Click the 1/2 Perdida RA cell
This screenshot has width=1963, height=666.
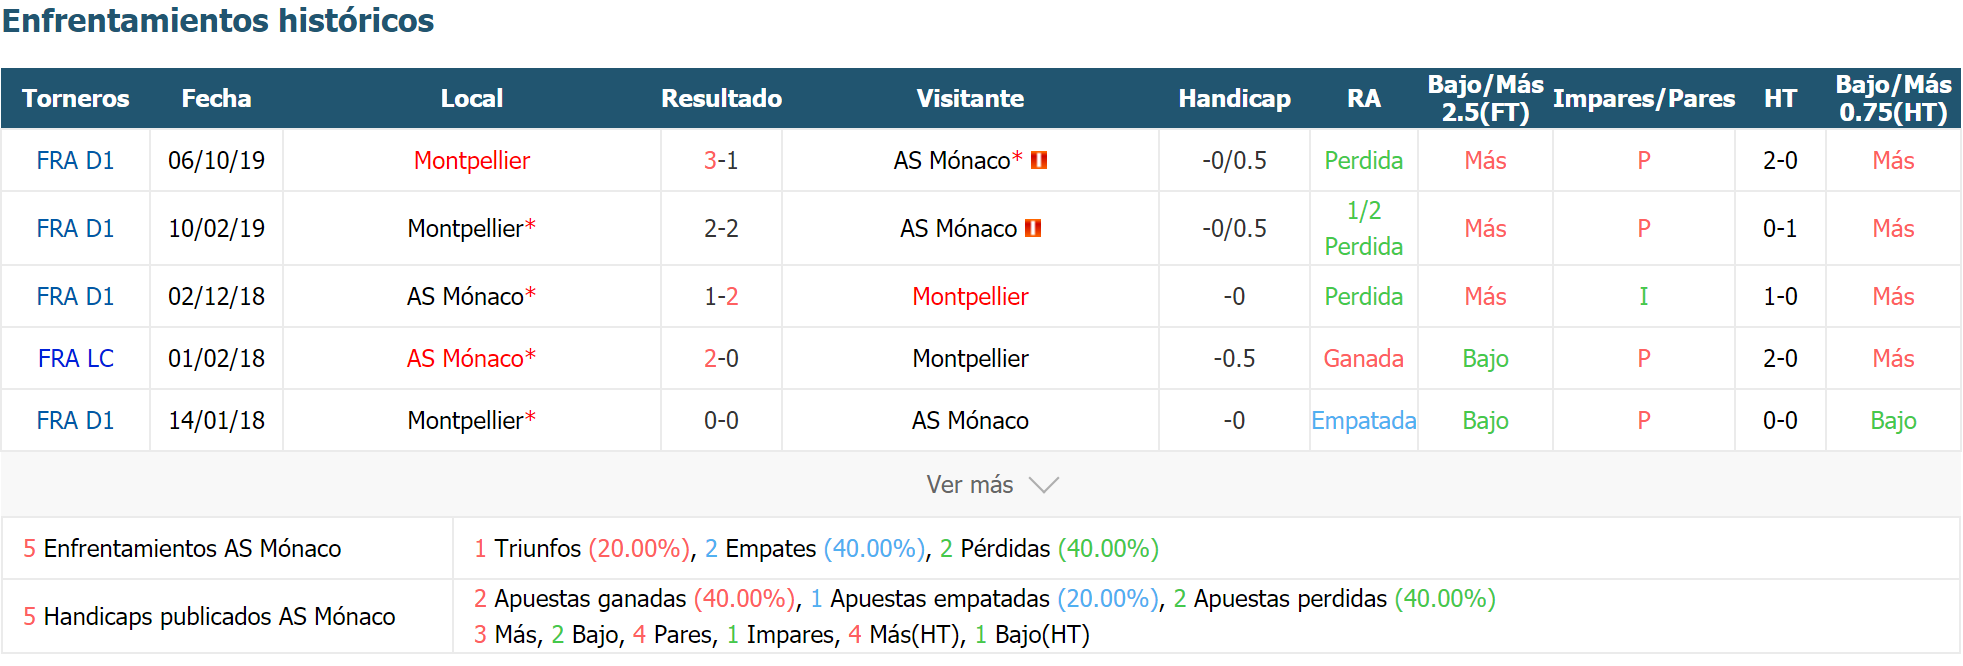coord(1363,228)
